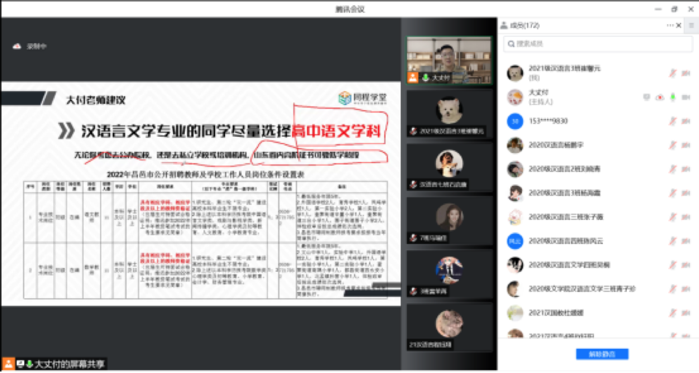The image size is (699, 373).
Task: Click the speaker's live video thumbnail
Action: (449, 61)
